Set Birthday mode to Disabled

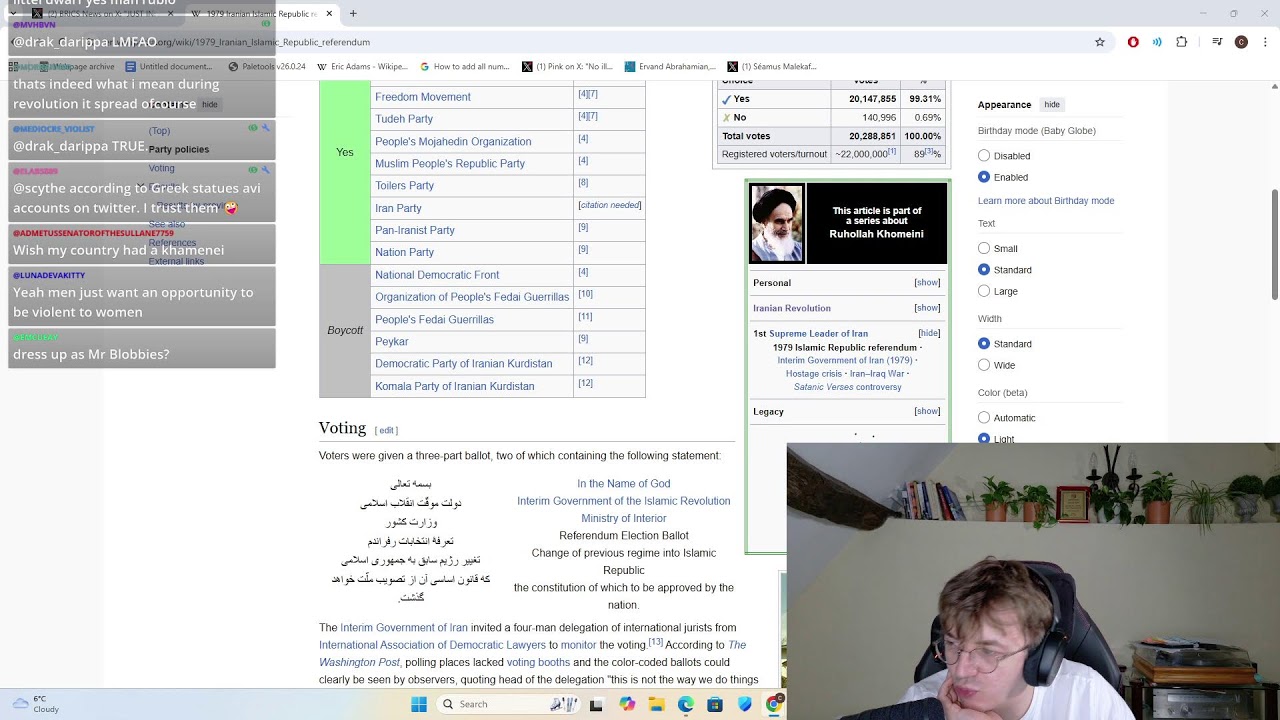click(984, 156)
